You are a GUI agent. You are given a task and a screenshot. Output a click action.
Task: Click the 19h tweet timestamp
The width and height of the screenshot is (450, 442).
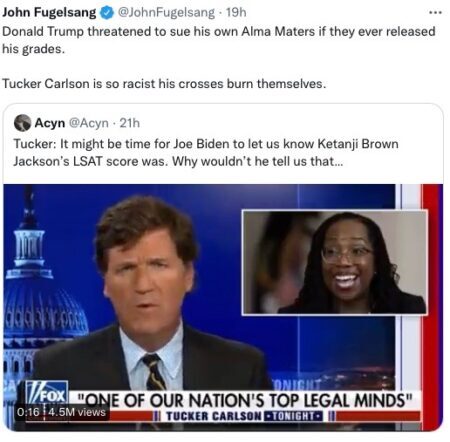[236, 13]
